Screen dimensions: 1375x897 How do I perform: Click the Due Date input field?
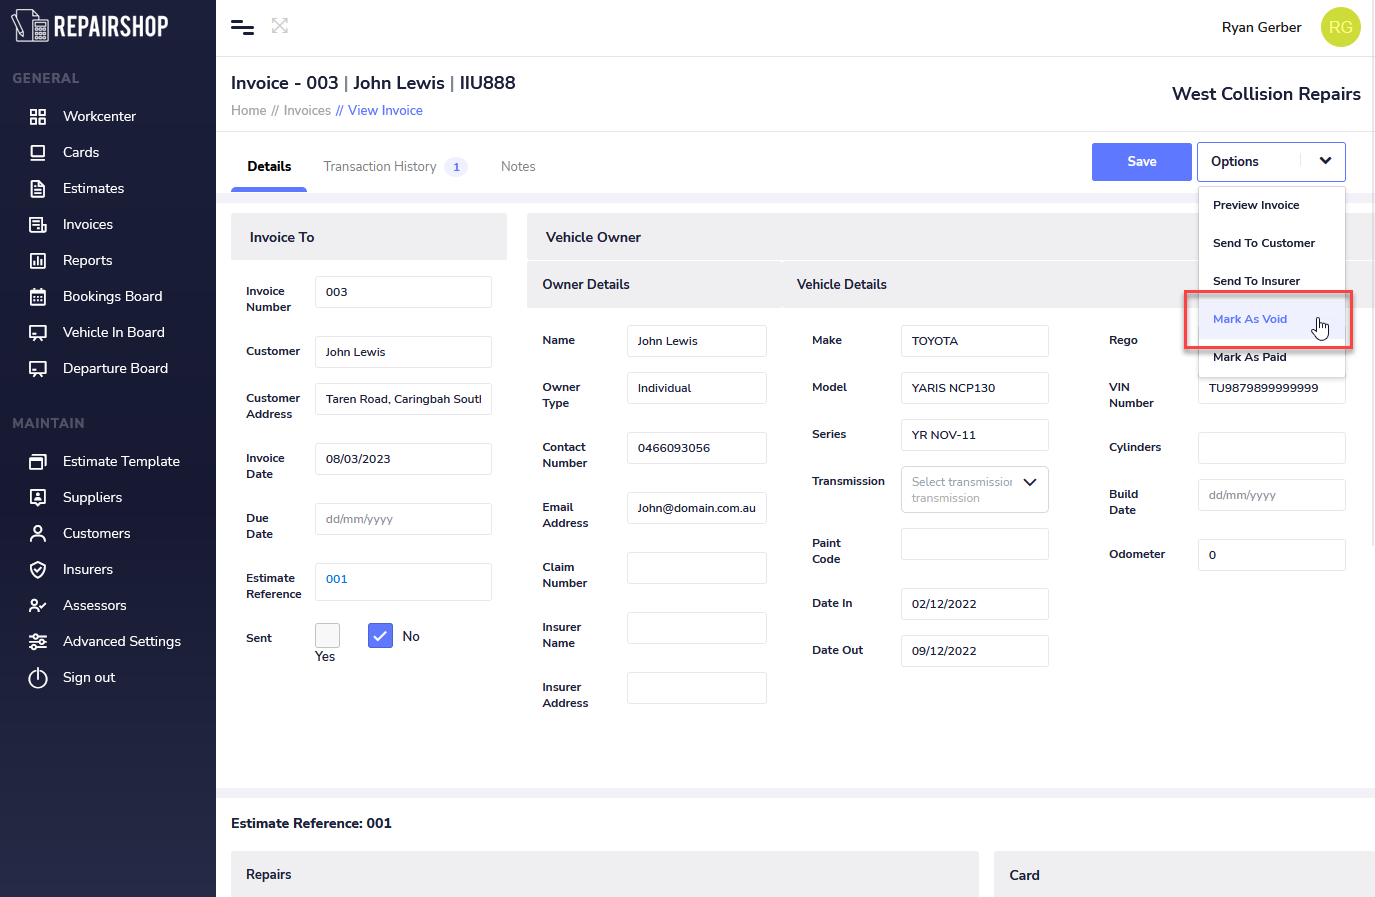403,519
